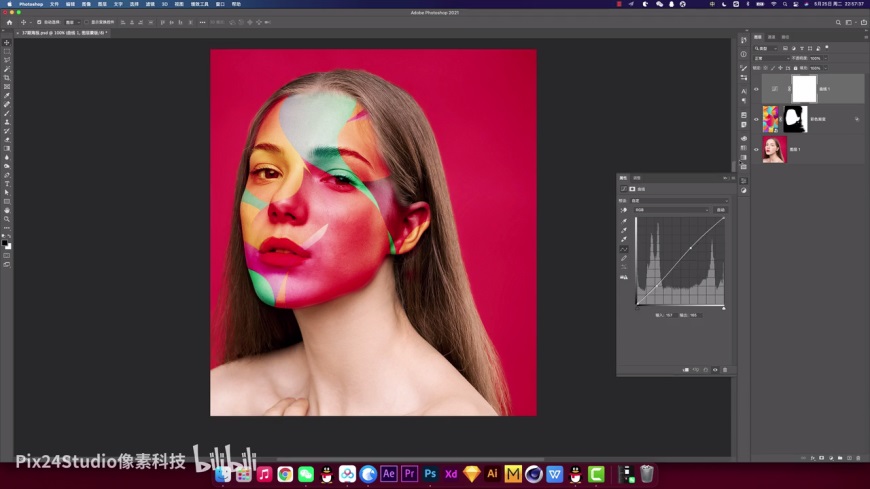Open the layer Opacity dropdown arrow
Screen dimensions: 870x489
point(825,58)
